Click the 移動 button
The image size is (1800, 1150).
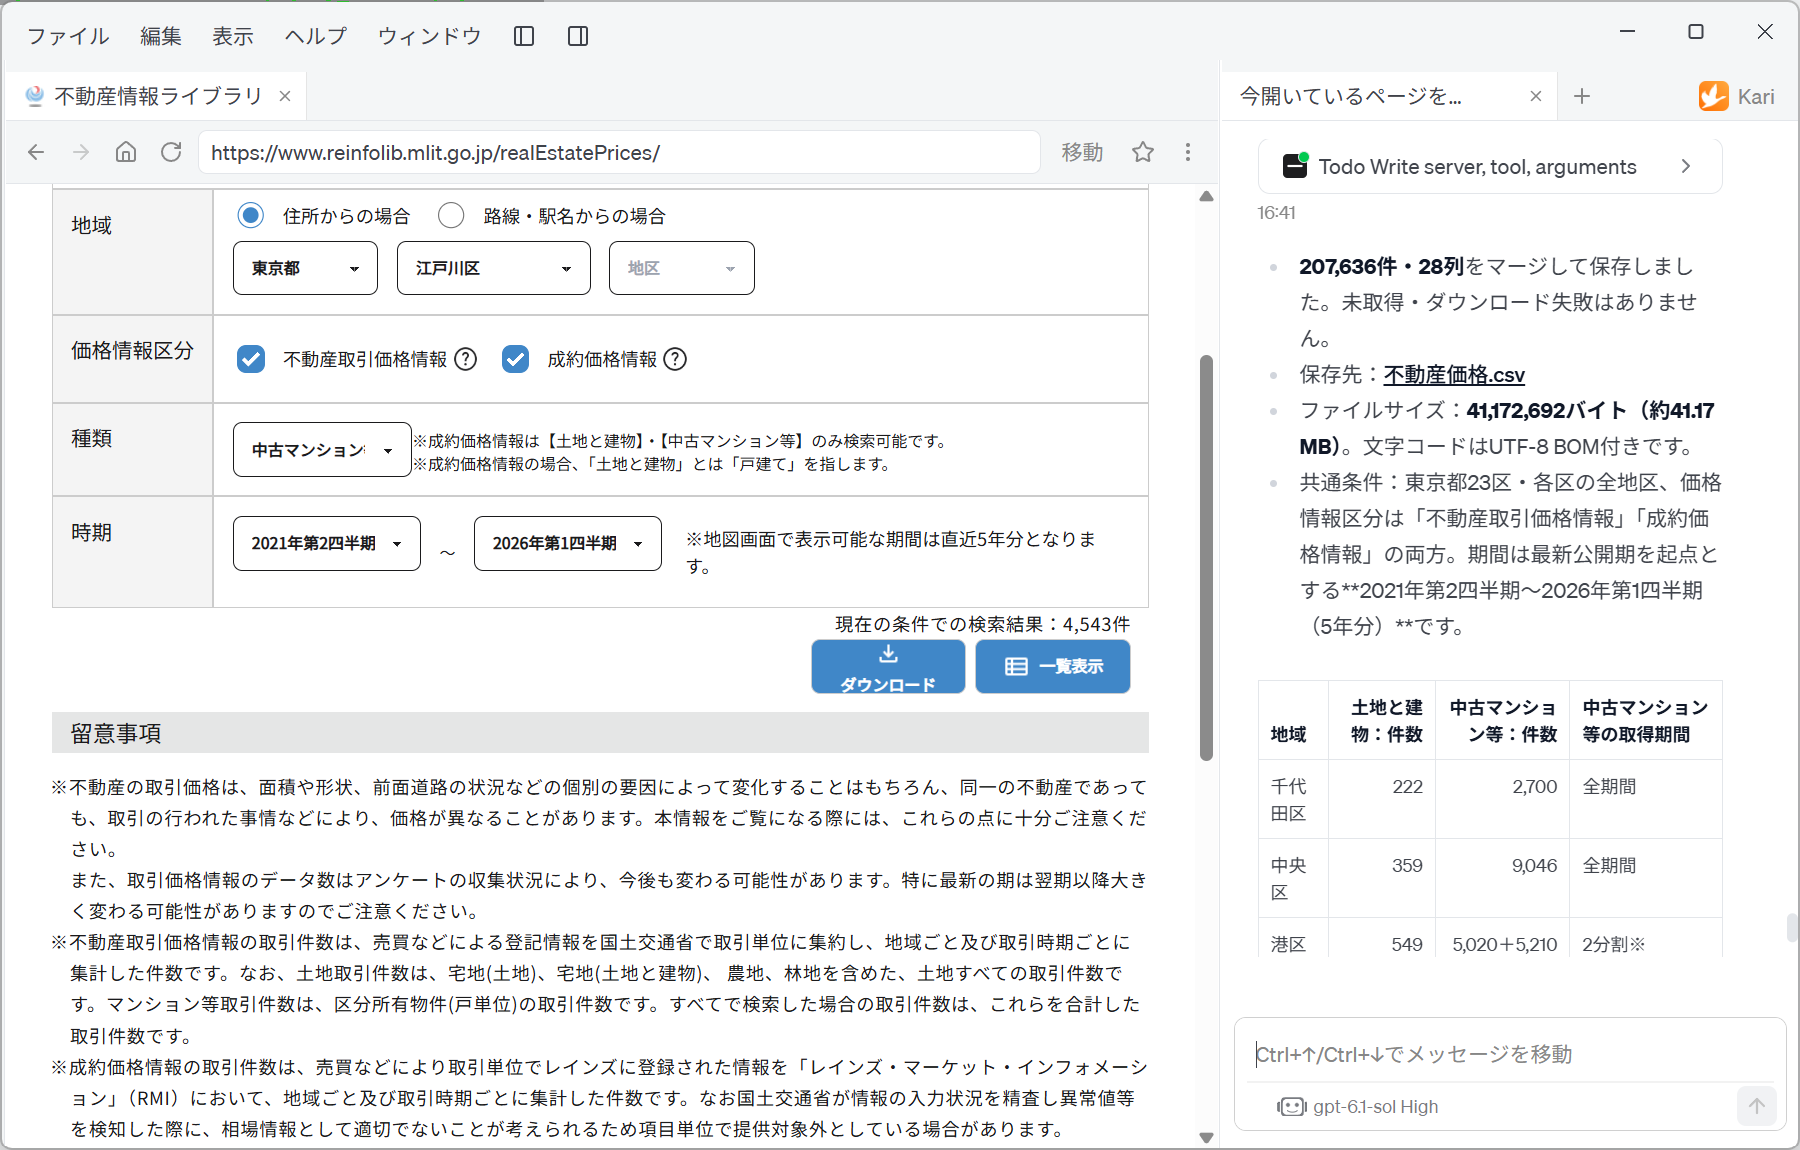[x=1082, y=152]
